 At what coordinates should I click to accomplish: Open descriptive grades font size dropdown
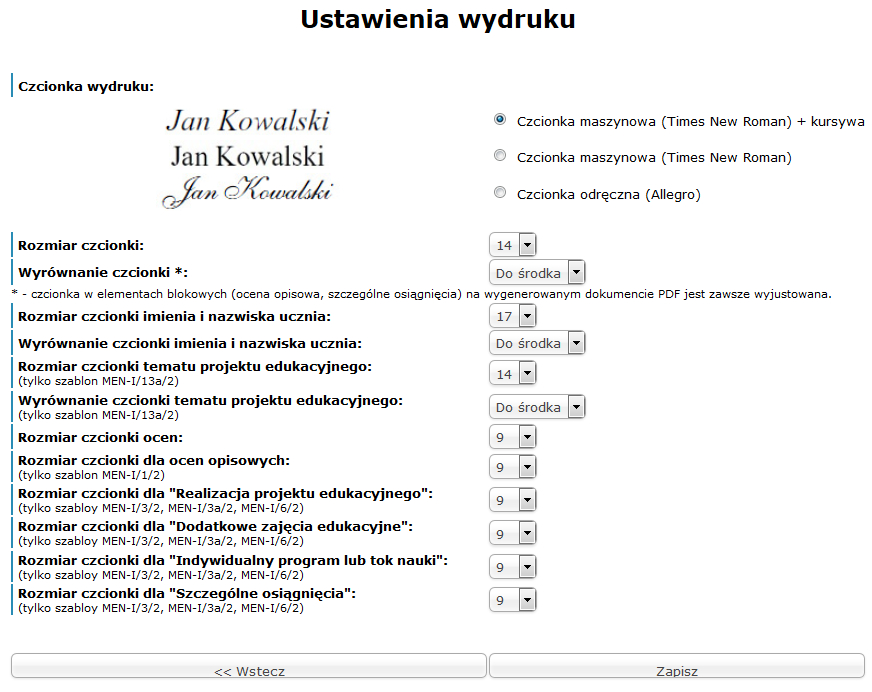pos(513,467)
